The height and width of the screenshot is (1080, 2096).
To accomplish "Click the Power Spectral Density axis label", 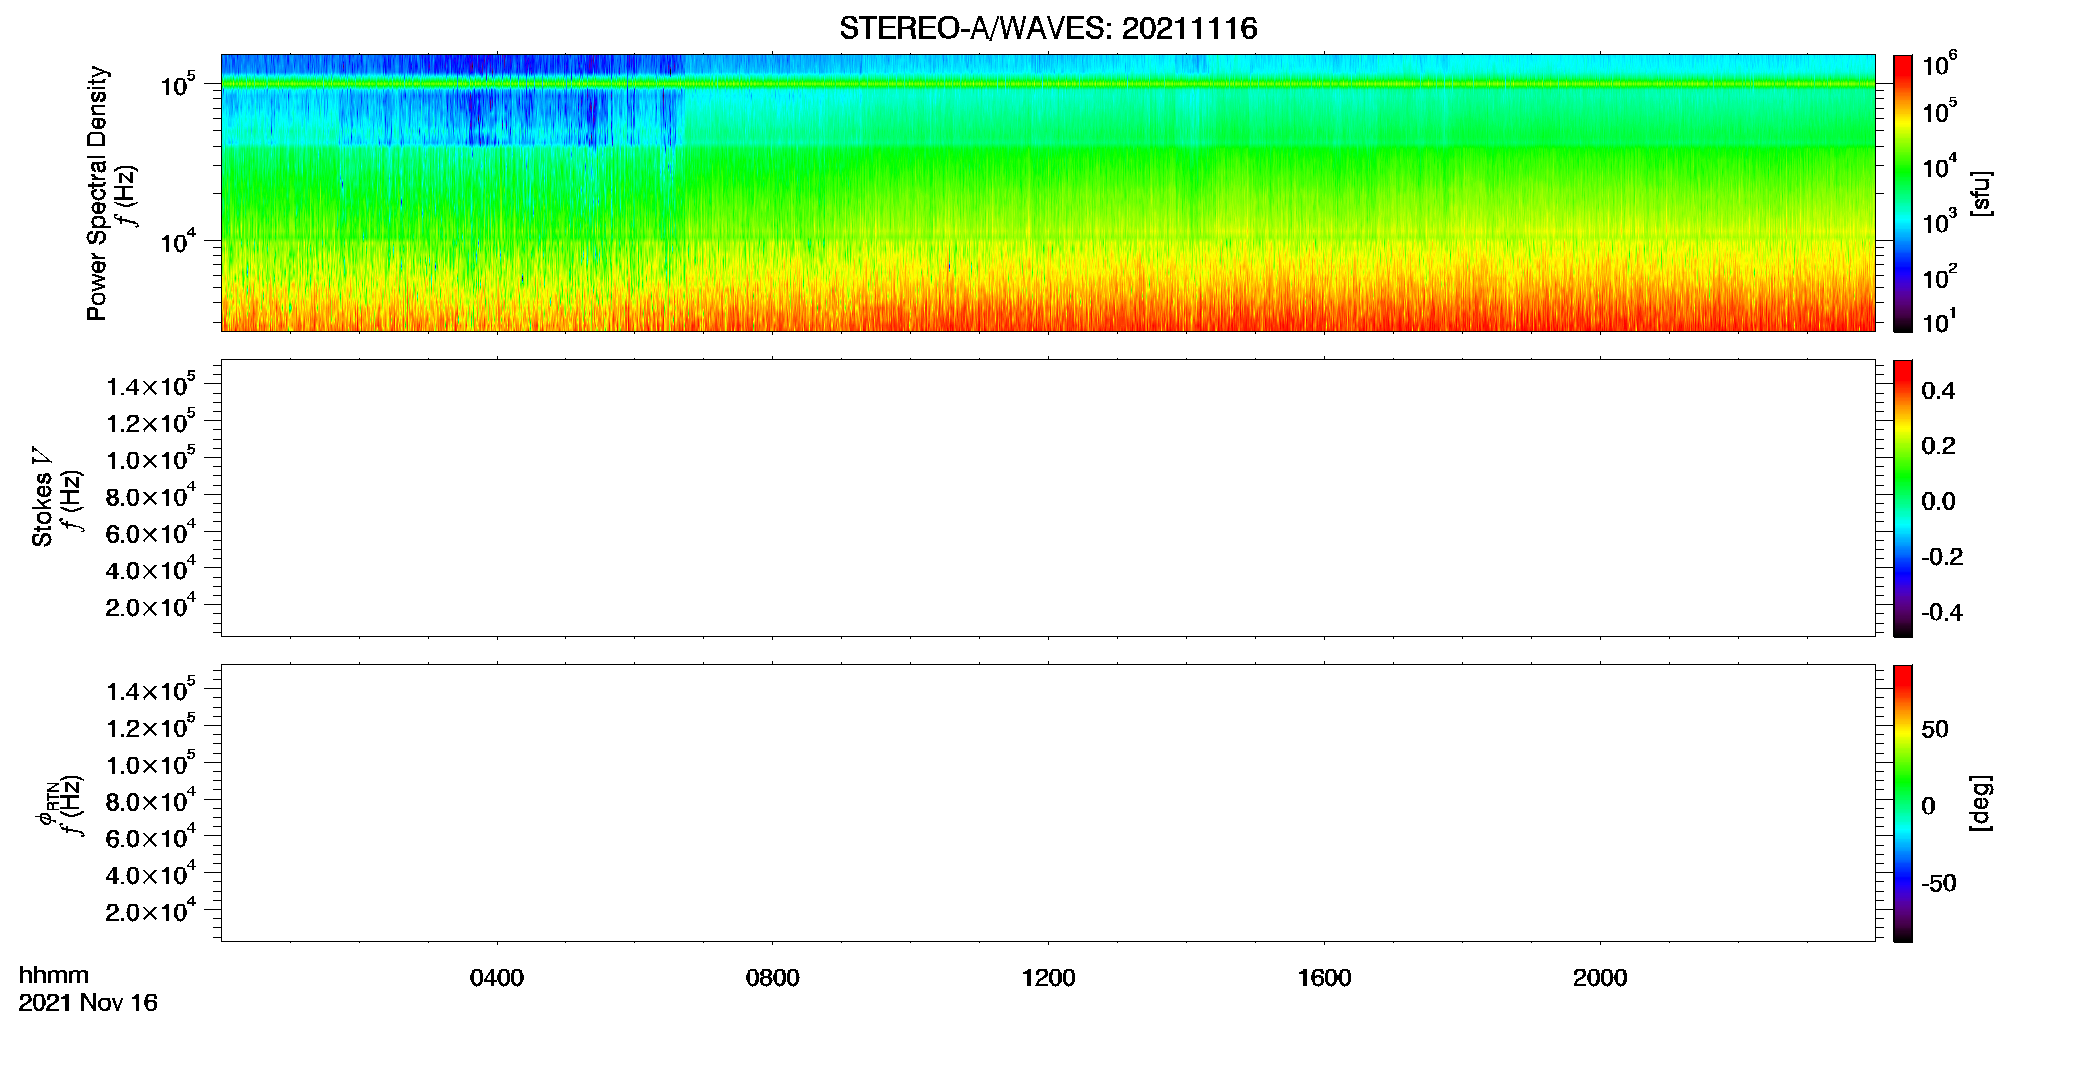I will [x=97, y=193].
